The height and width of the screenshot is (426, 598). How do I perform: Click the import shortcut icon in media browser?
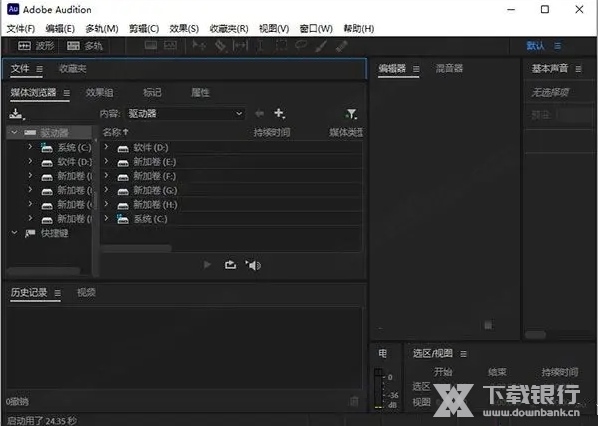17,114
